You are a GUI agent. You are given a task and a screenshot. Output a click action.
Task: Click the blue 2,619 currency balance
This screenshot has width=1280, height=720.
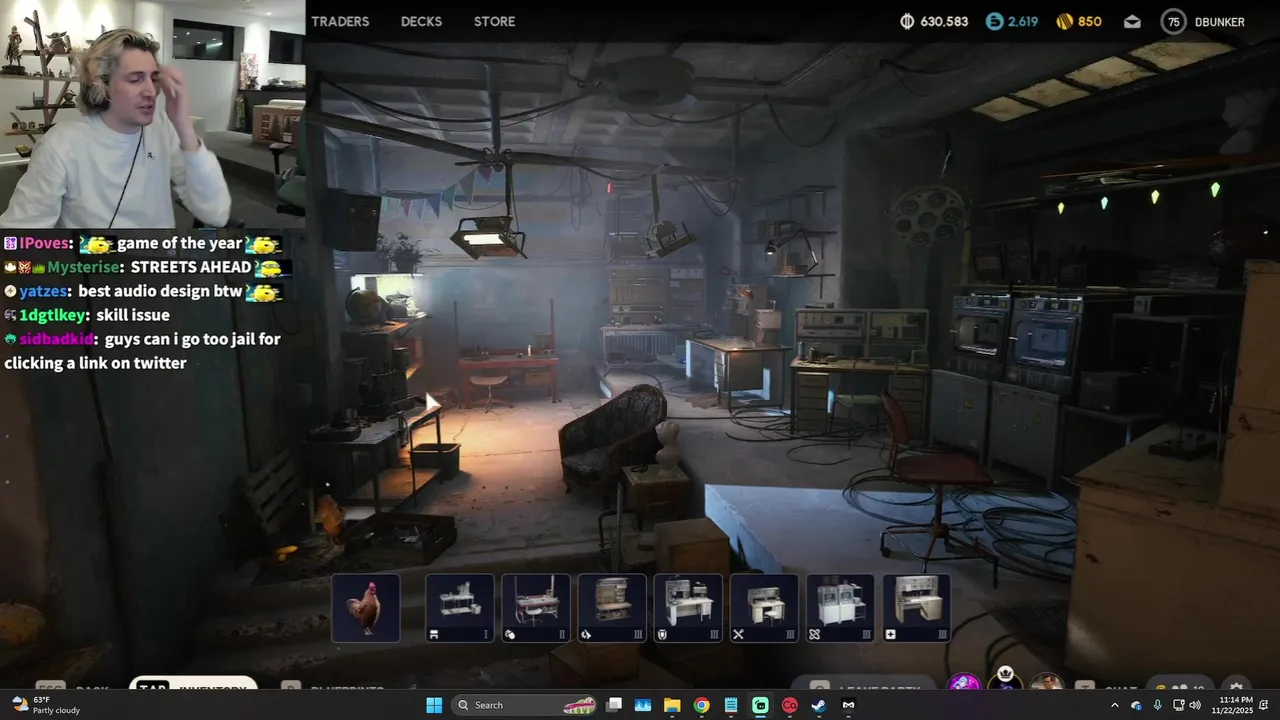[x=1011, y=21]
